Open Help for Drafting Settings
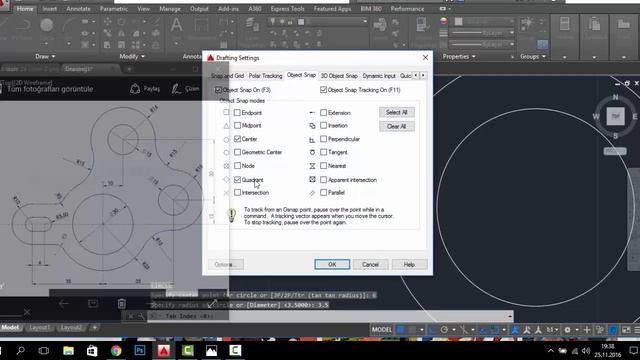 tap(409, 264)
